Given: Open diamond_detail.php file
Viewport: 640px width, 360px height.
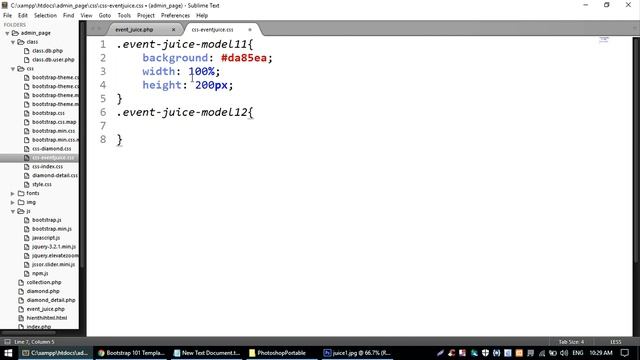Looking at the screenshot, I should [51, 300].
